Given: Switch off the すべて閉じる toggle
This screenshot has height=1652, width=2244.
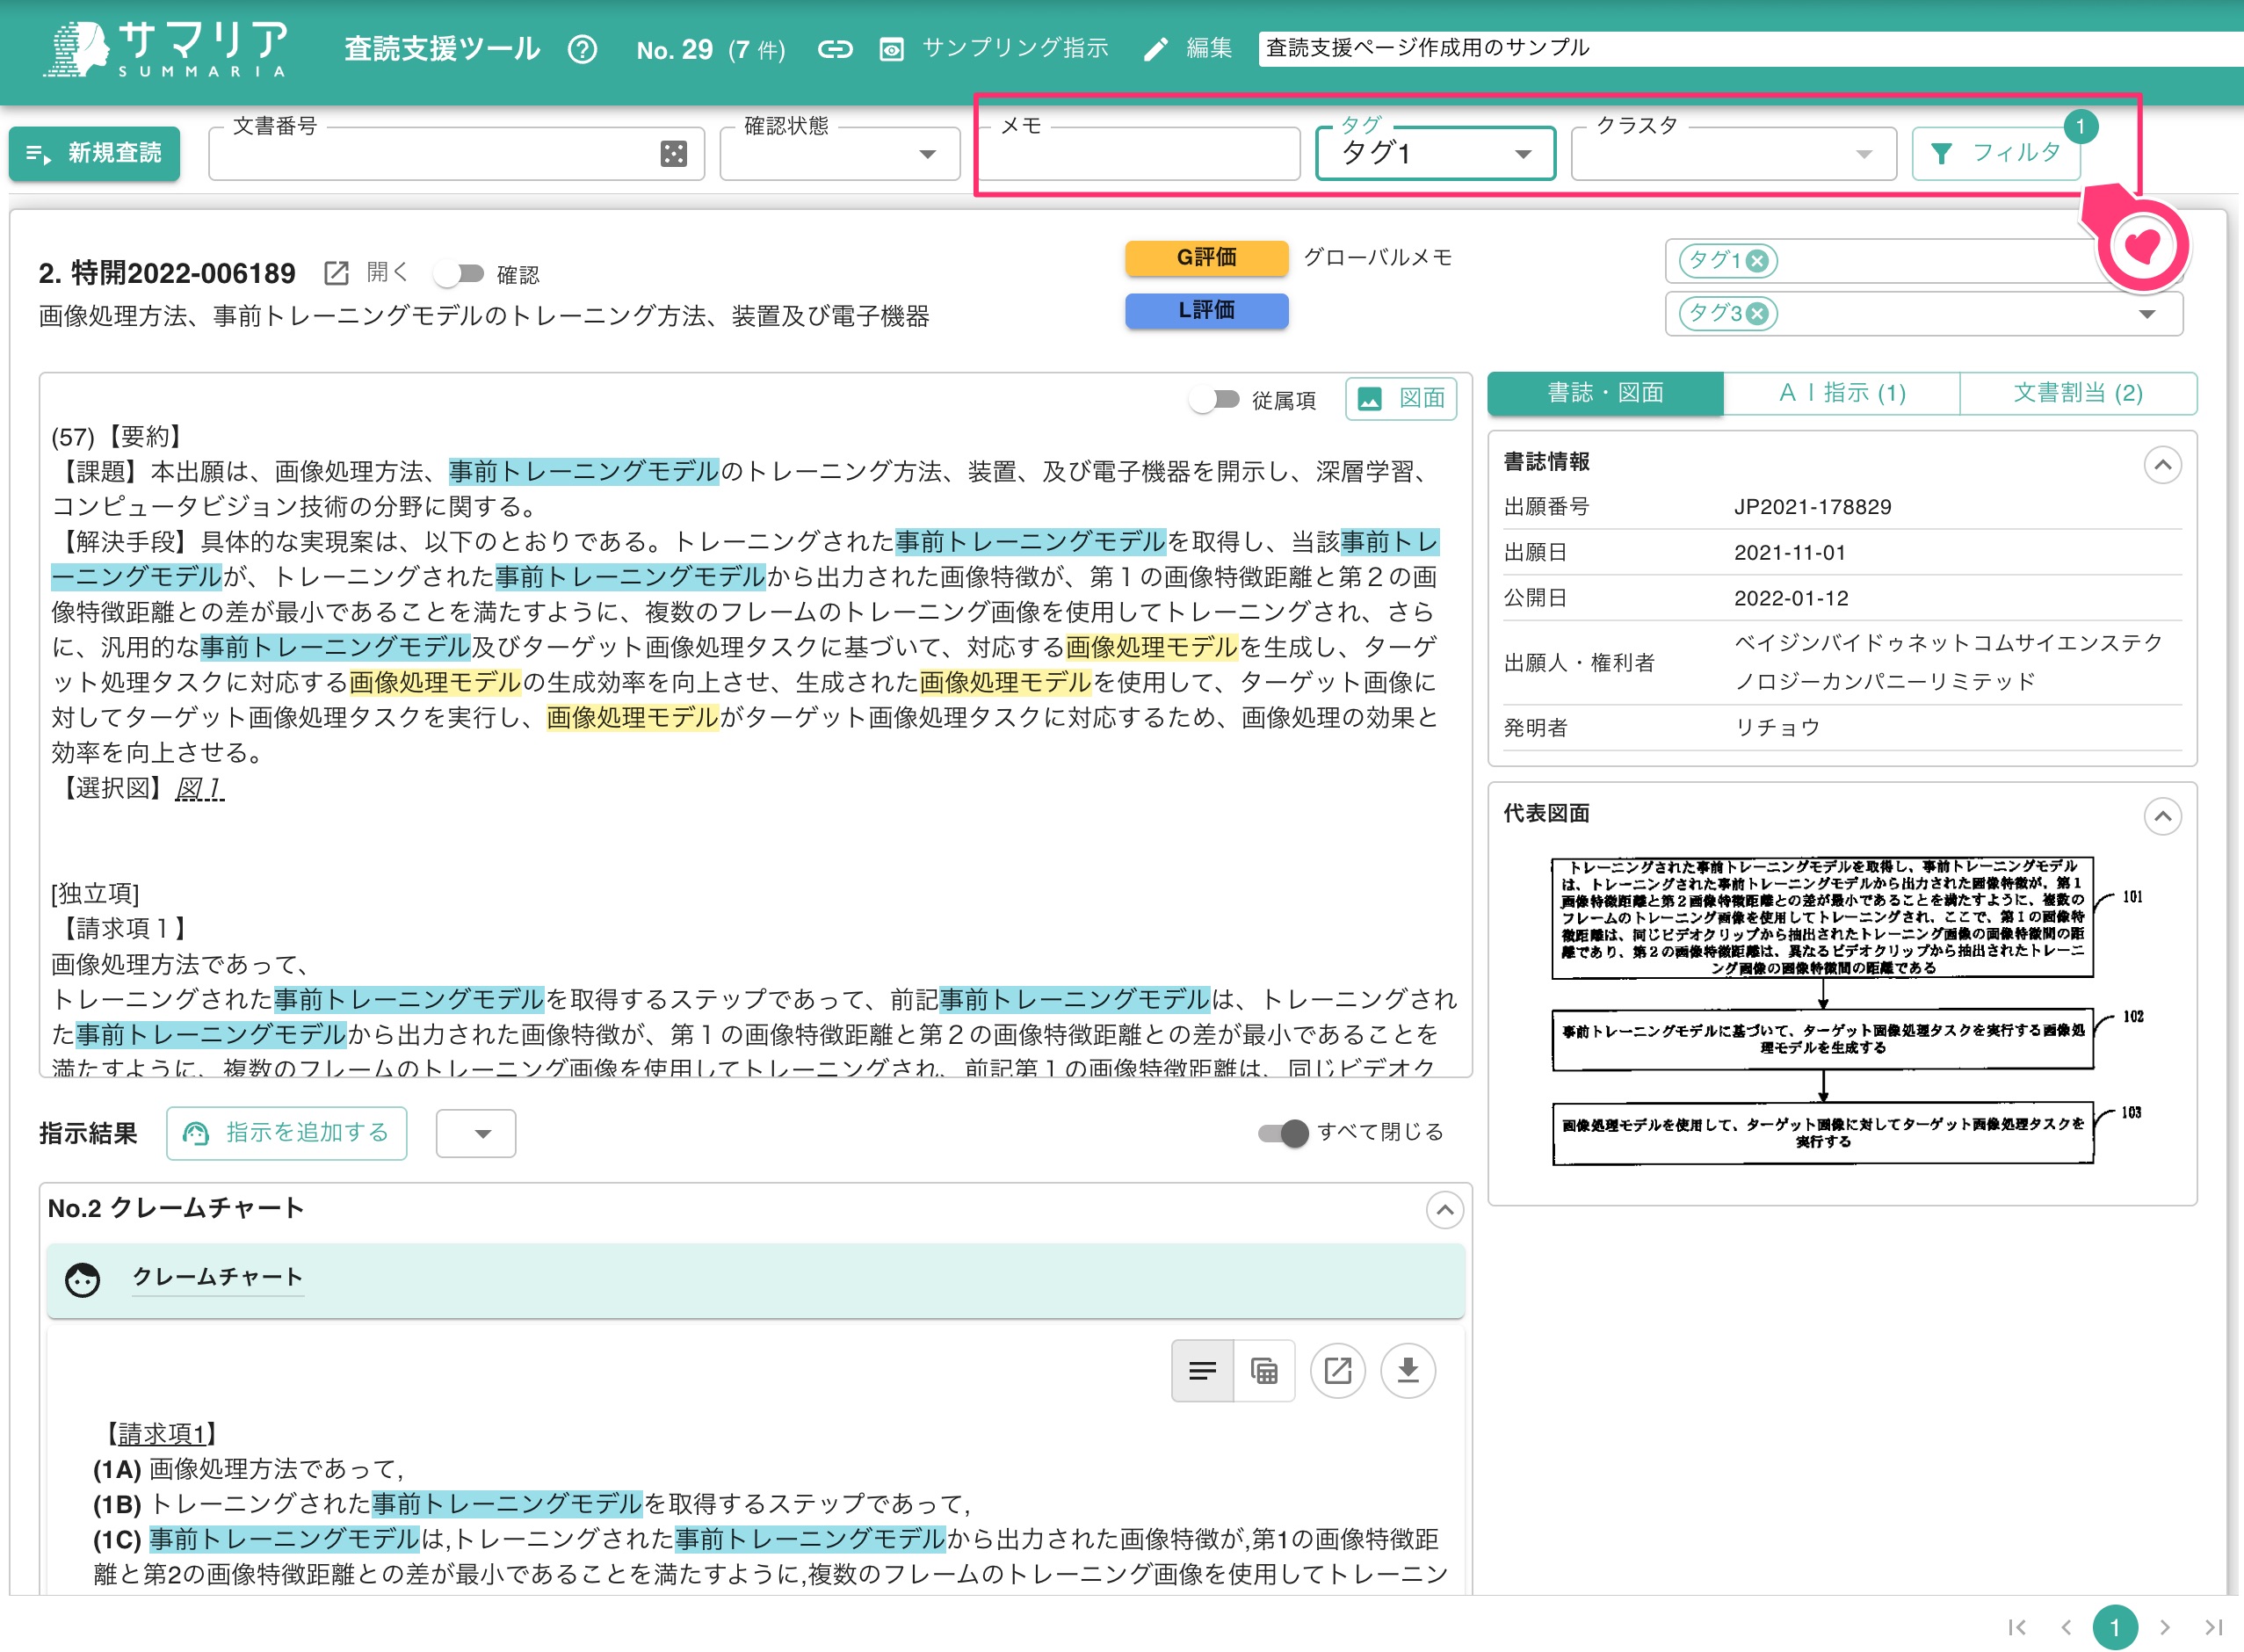Looking at the screenshot, I should 1283,1133.
